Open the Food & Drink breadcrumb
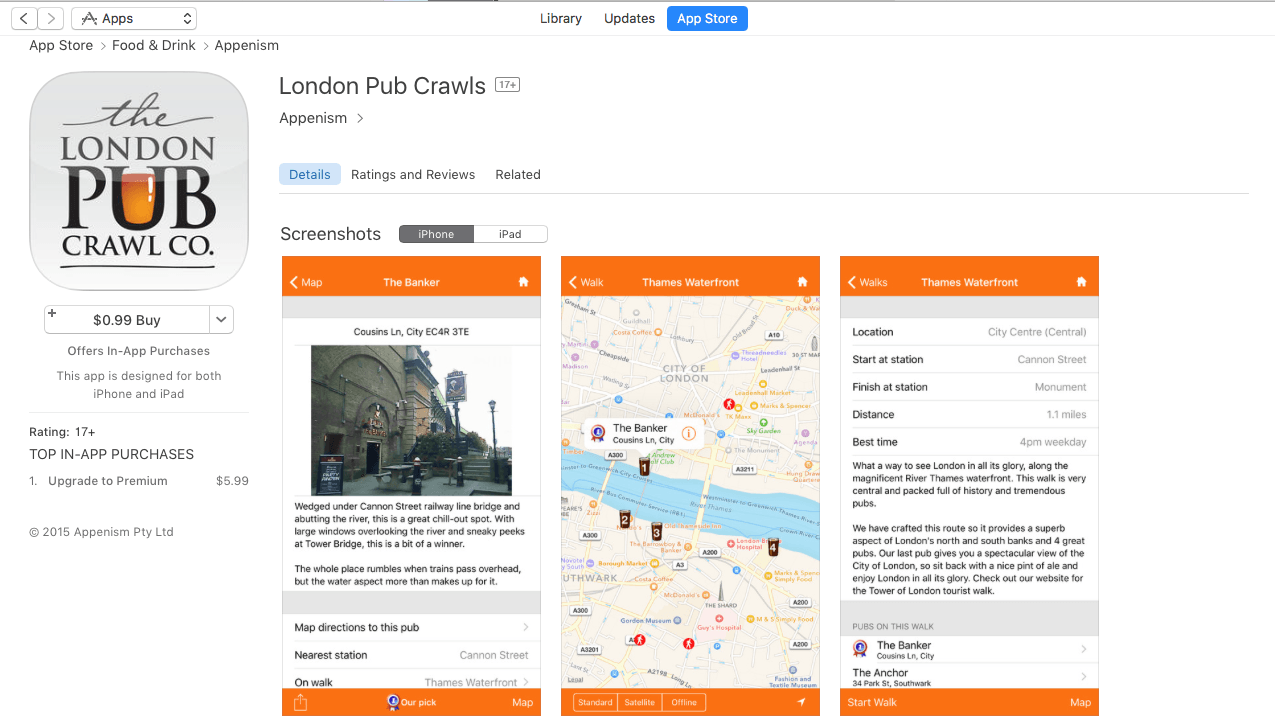 (x=154, y=45)
